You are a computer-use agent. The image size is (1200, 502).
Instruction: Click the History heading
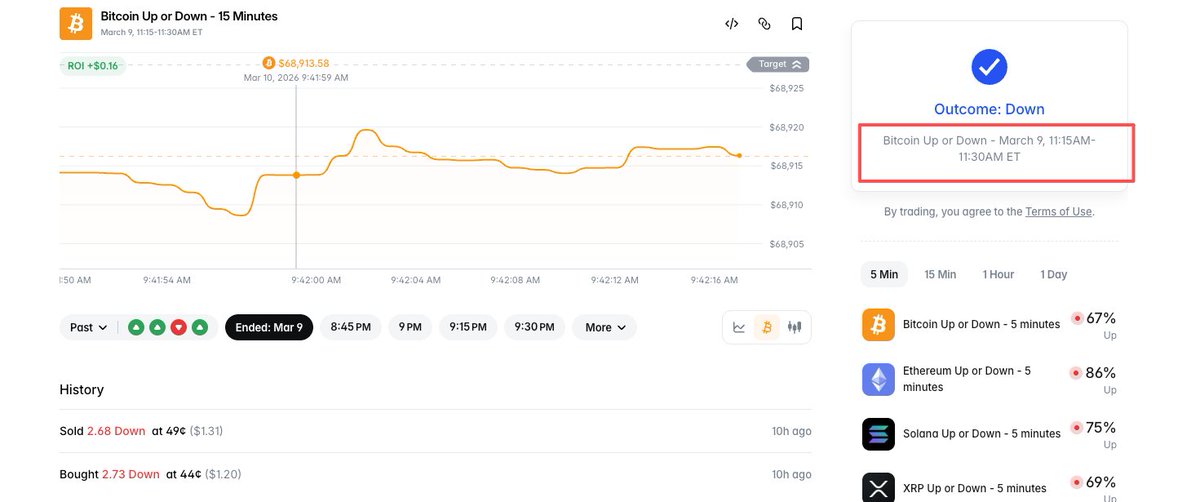(82, 389)
